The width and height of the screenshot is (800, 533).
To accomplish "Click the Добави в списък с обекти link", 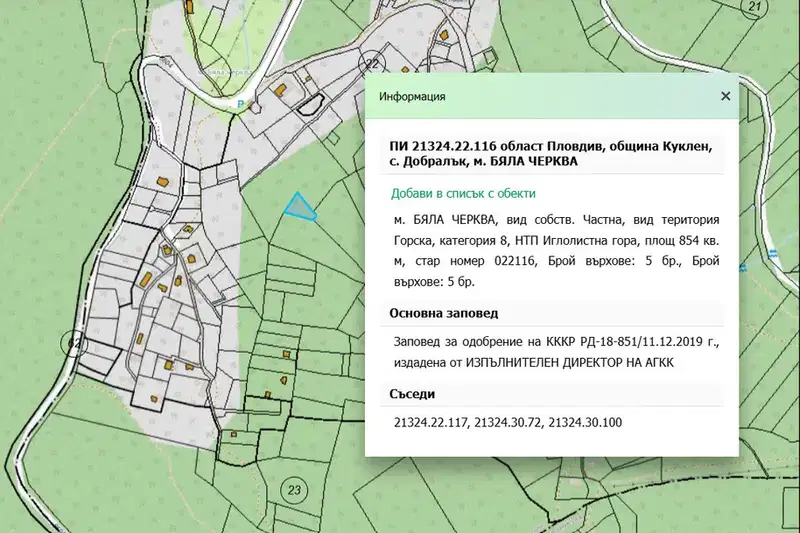I will (x=463, y=193).
